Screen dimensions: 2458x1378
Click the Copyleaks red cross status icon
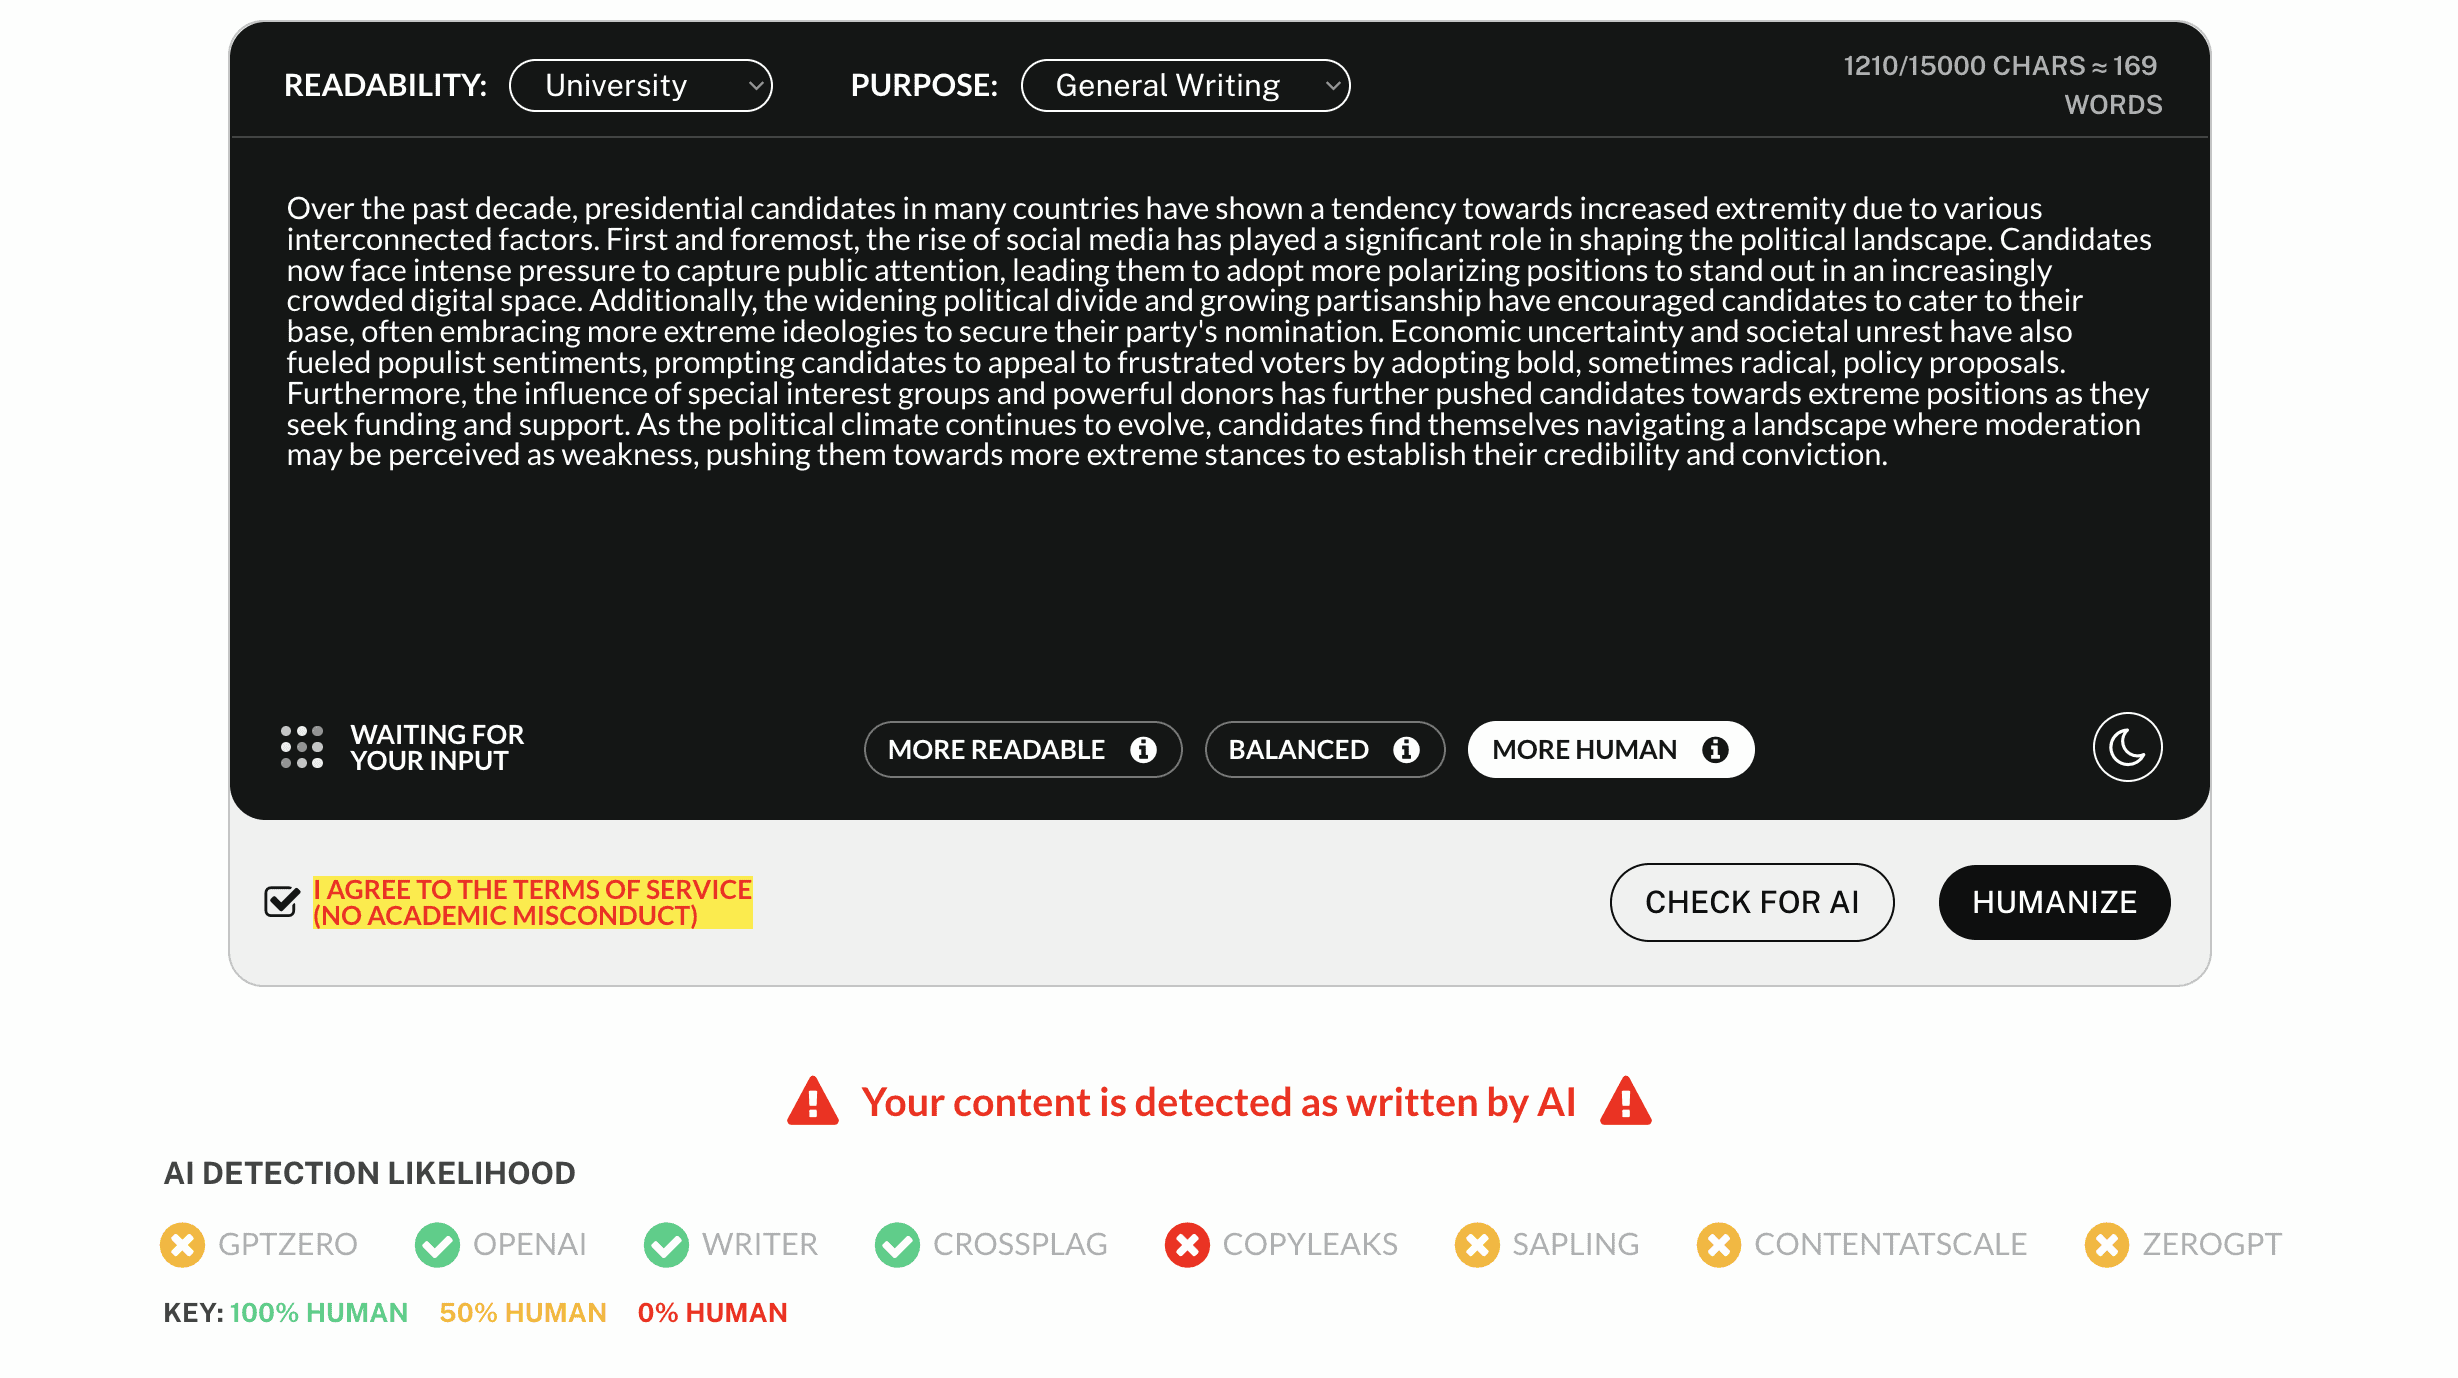coord(1187,1245)
